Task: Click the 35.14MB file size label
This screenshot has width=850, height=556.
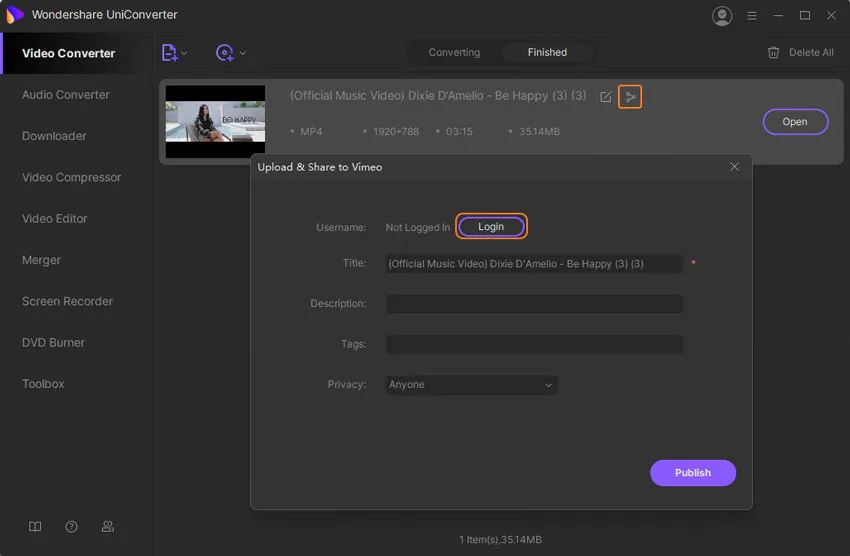Action: coord(539,132)
